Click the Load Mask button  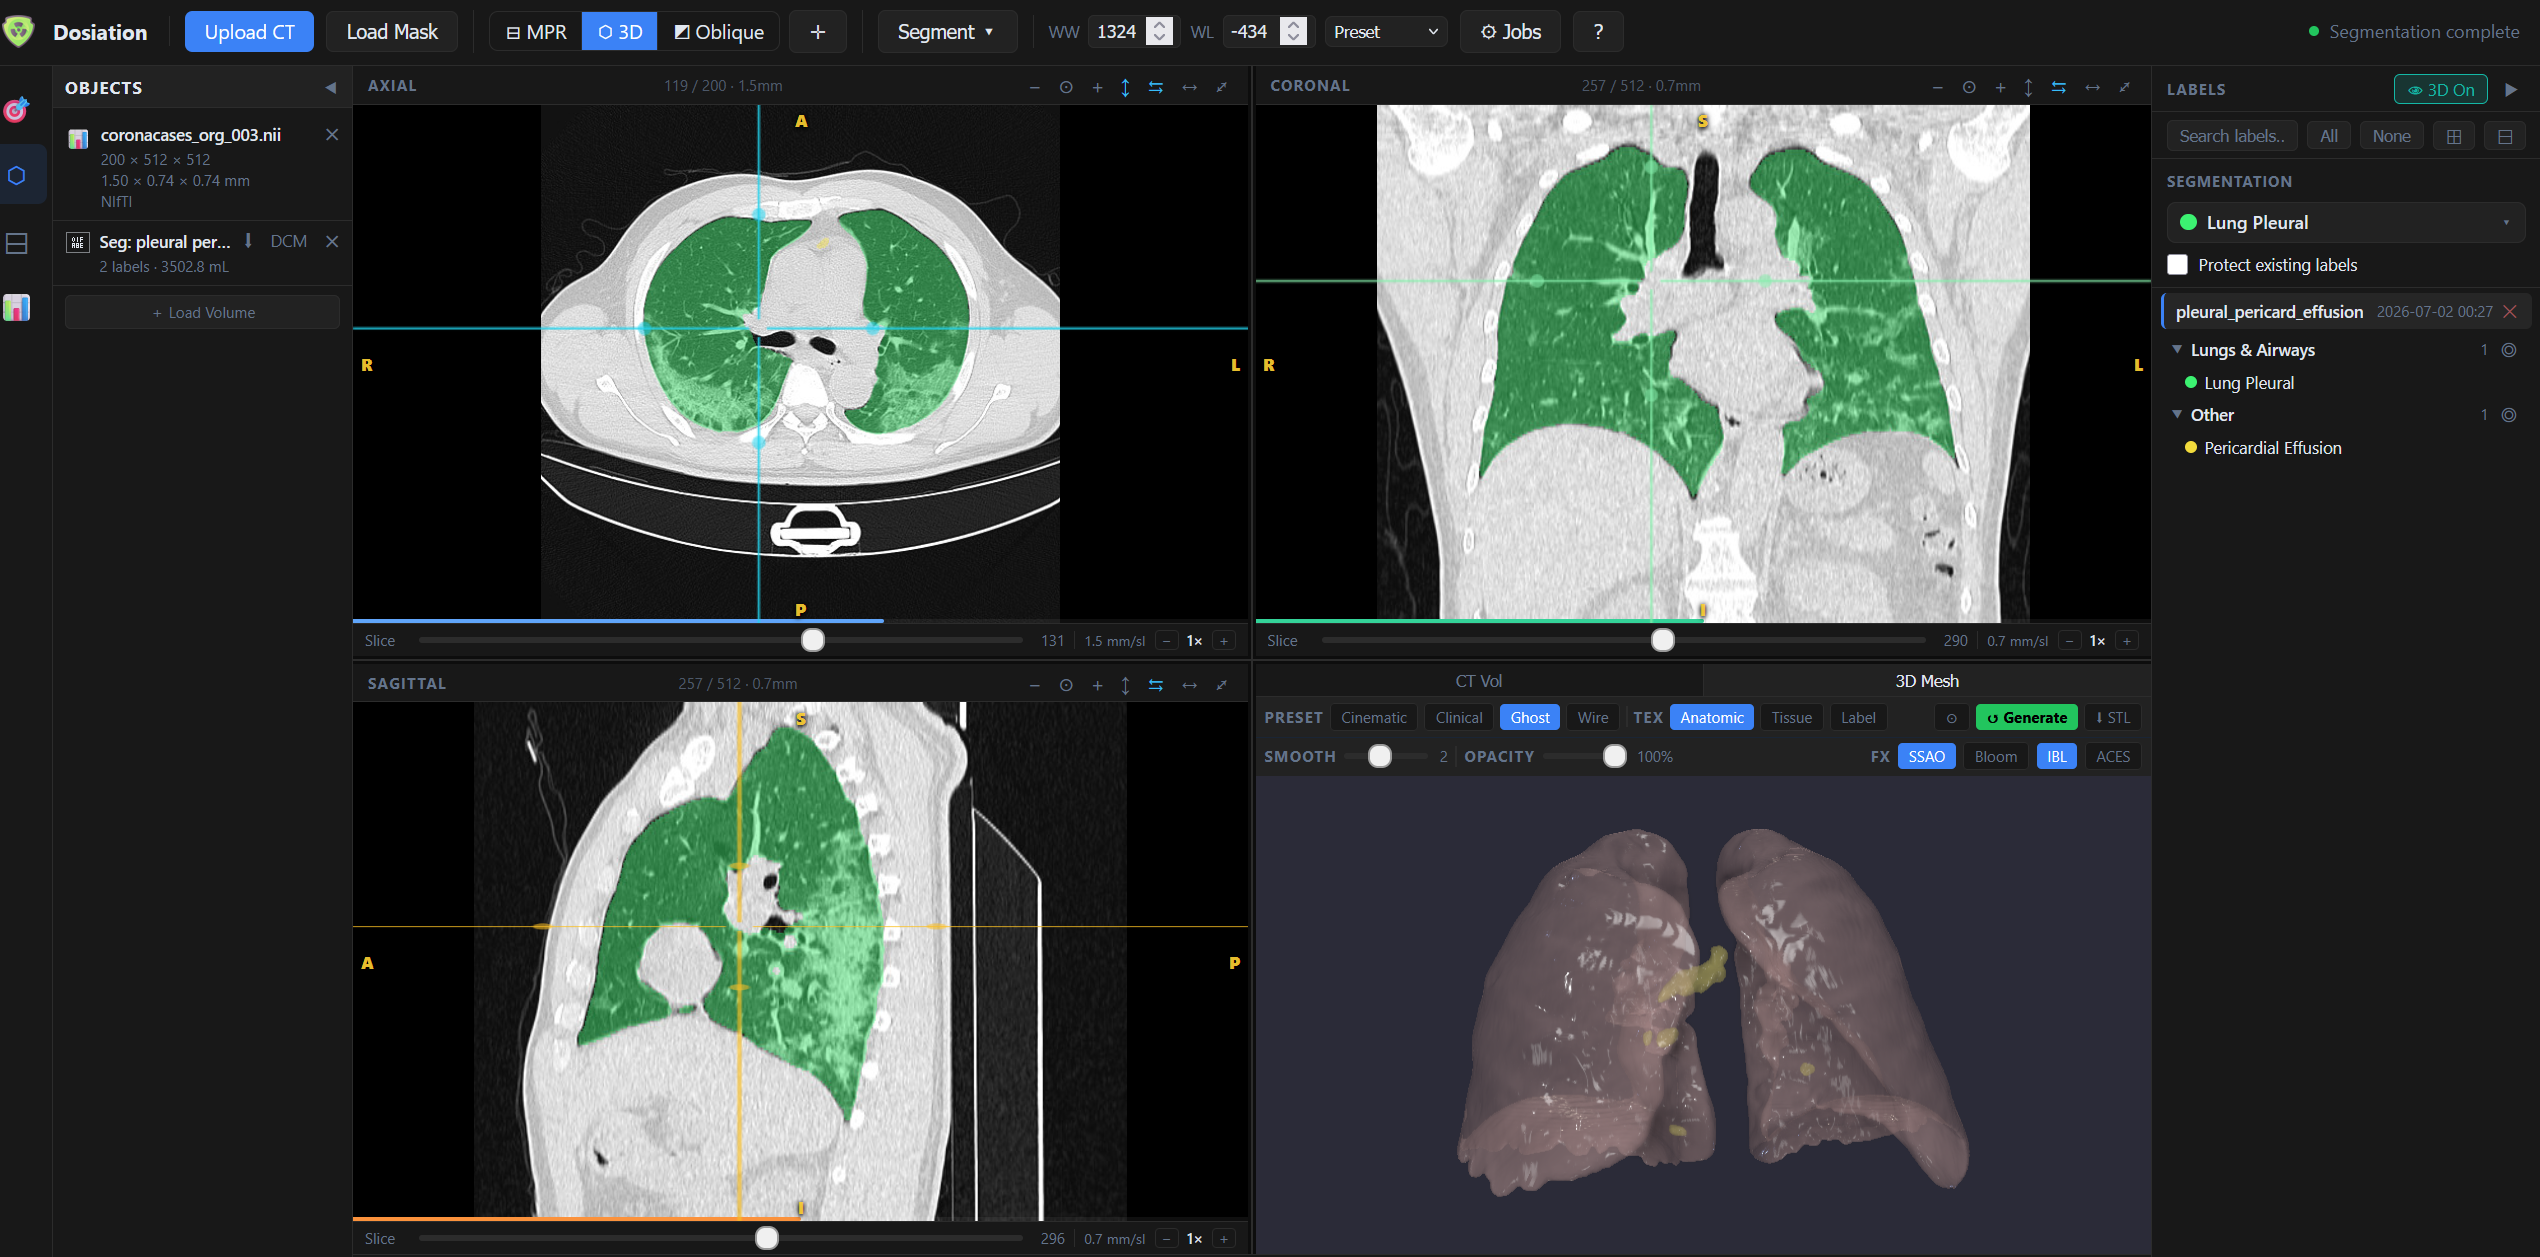[x=392, y=32]
